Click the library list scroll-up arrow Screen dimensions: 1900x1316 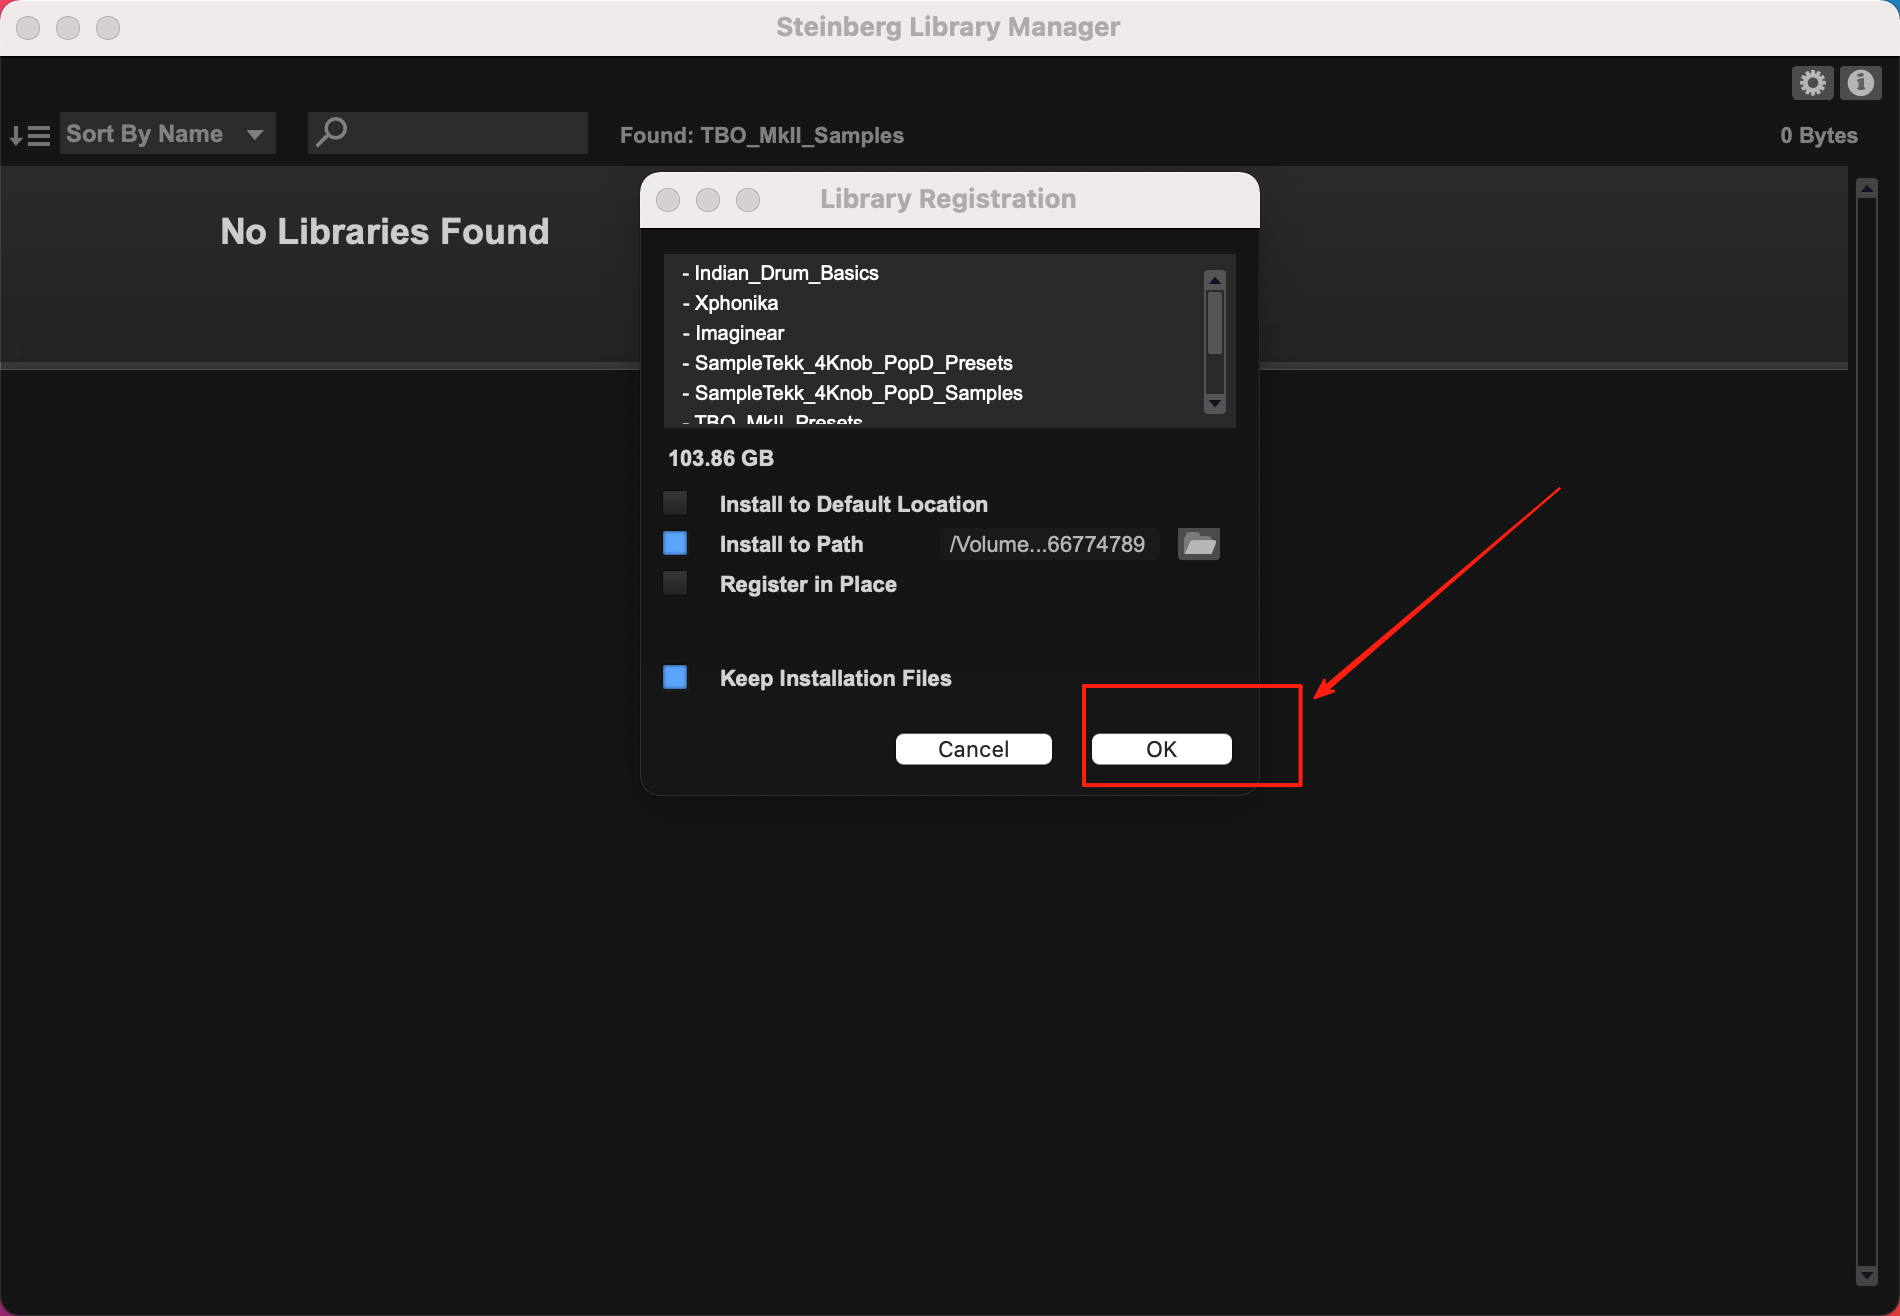[1215, 280]
